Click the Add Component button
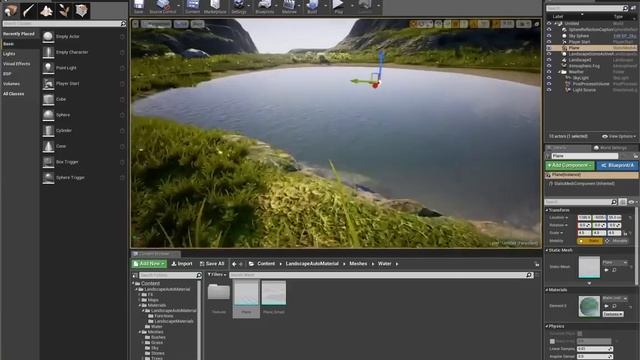 click(x=570, y=165)
